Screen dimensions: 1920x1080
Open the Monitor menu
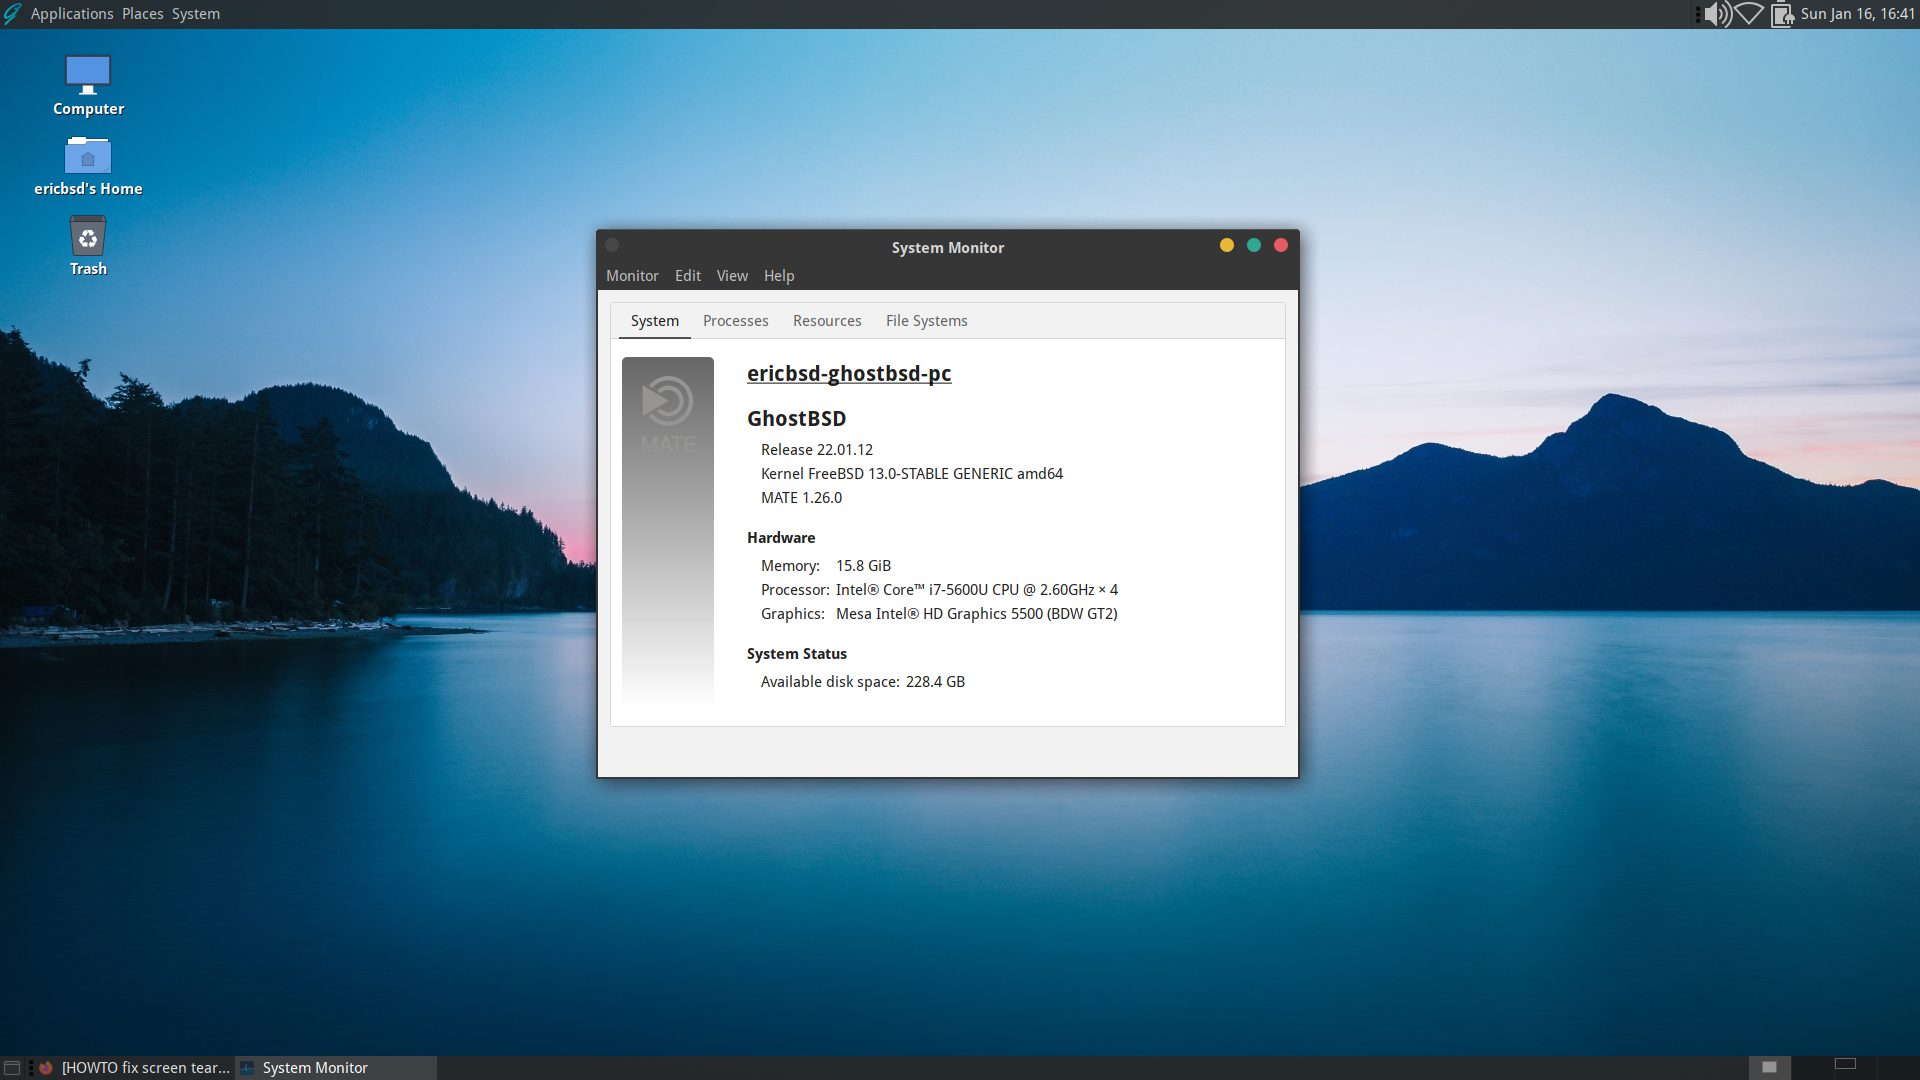pos(632,276)
